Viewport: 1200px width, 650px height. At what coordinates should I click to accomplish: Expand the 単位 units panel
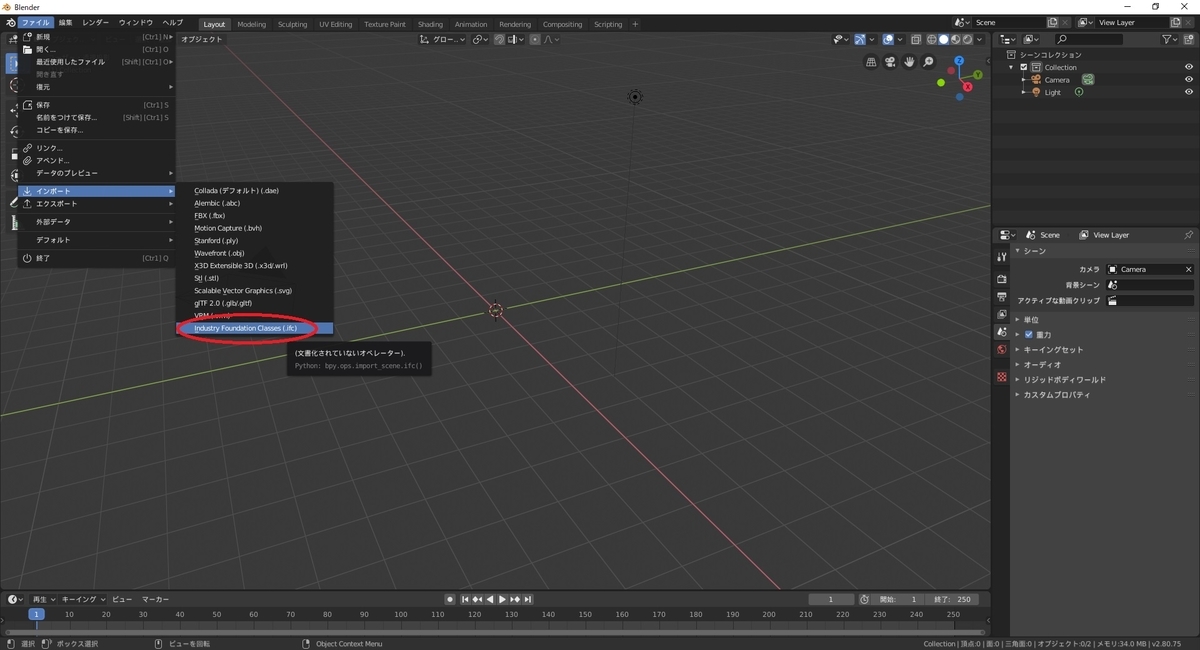coord(1032,319)
